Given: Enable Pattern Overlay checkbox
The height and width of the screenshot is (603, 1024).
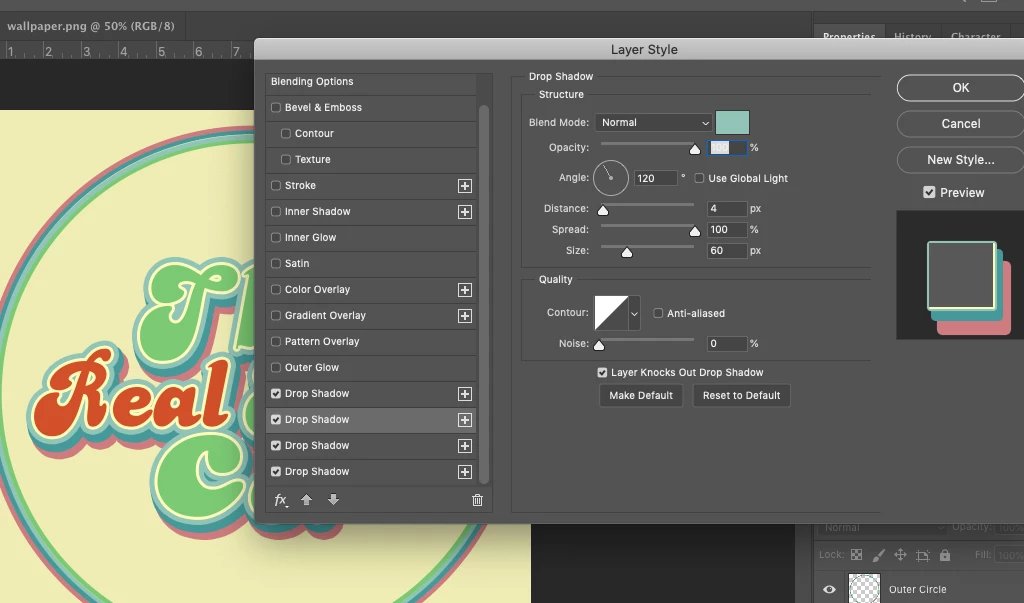Looking at the screenshot, I should pos(276,341).
